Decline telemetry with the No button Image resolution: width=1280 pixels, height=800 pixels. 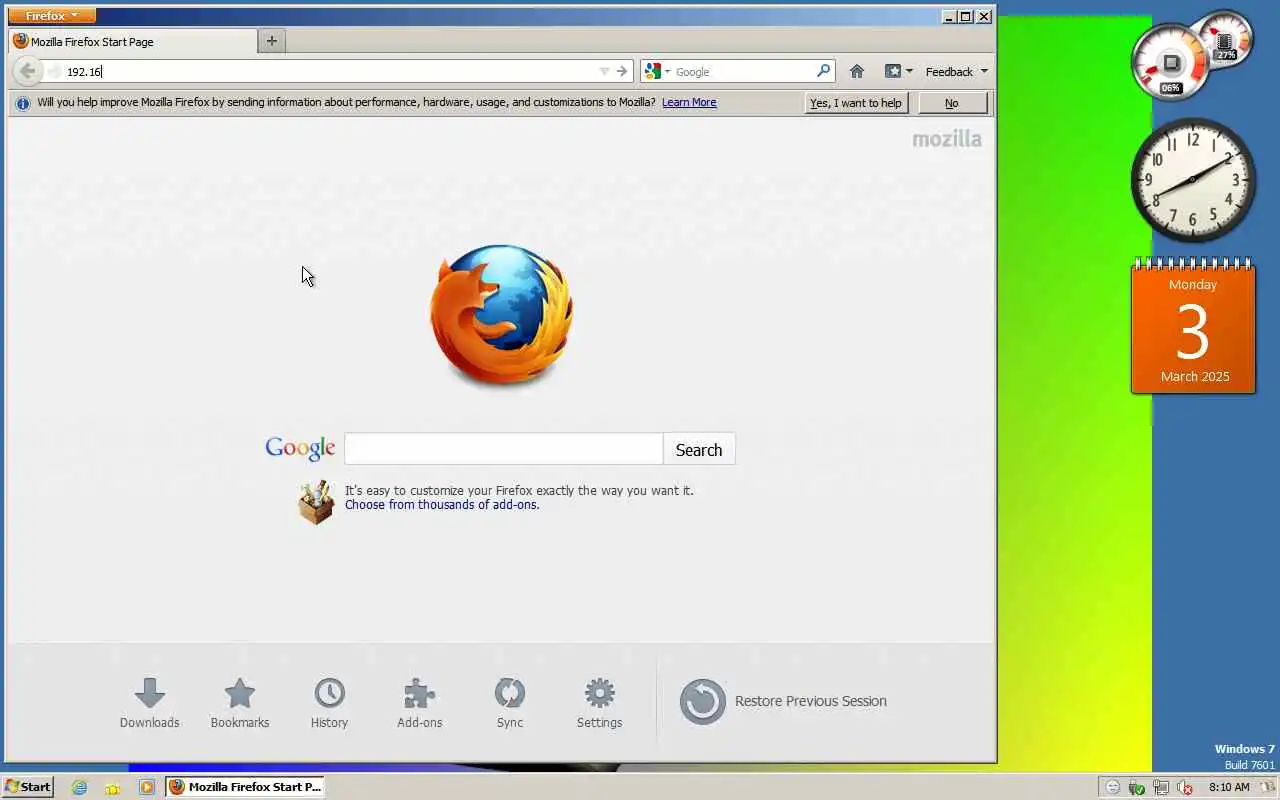952,103
